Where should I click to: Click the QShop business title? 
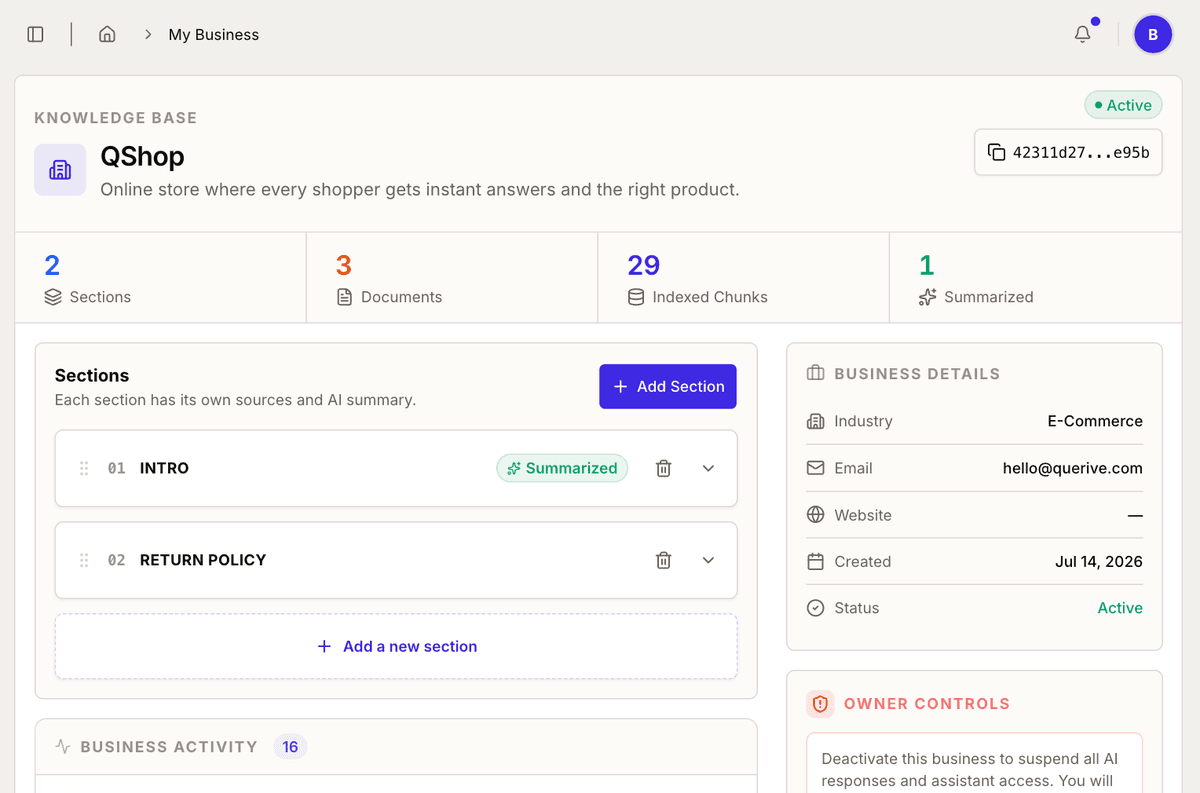pos(142,157)
